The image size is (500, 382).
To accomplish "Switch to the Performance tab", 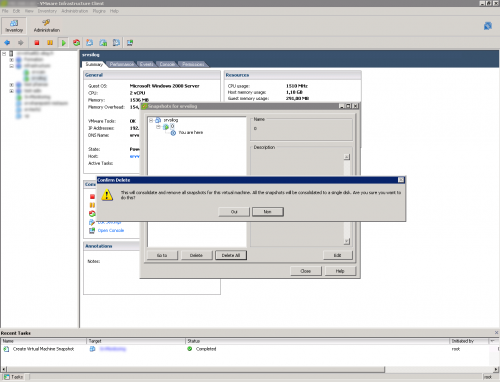I will tap(122, 64).
